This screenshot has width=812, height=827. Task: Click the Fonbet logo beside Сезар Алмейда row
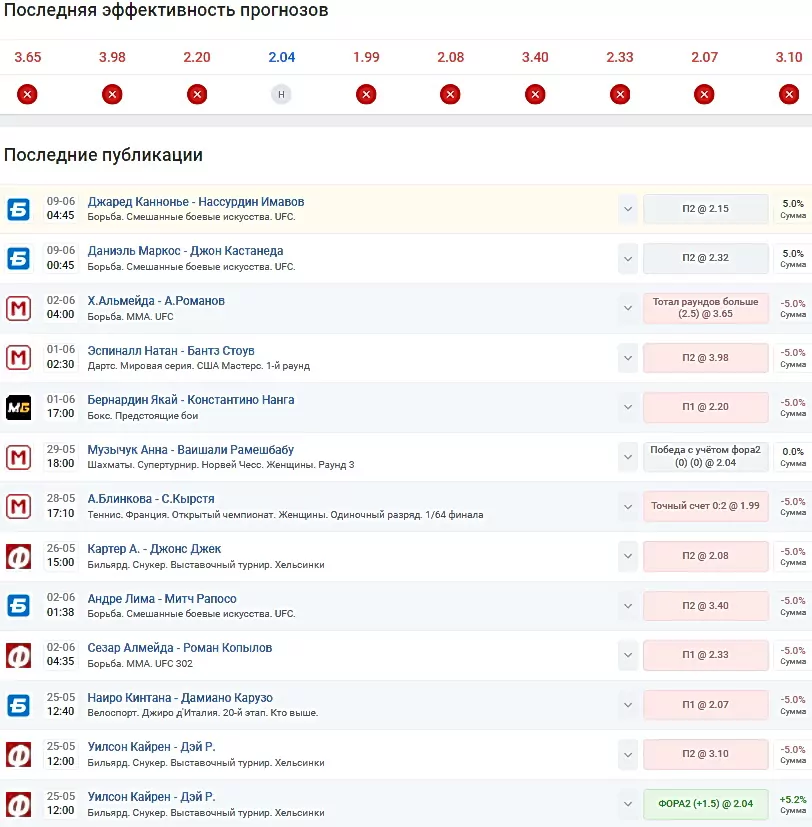[x=18, y=655]
